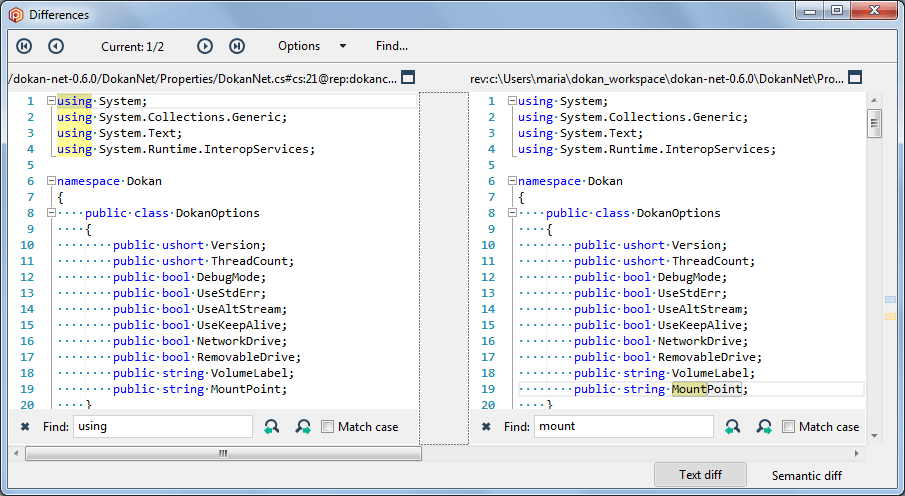The height and width of the screenshot is (496, 905).
Task: Click the right pane vertical scrollbar thumb
Action: 874,124
